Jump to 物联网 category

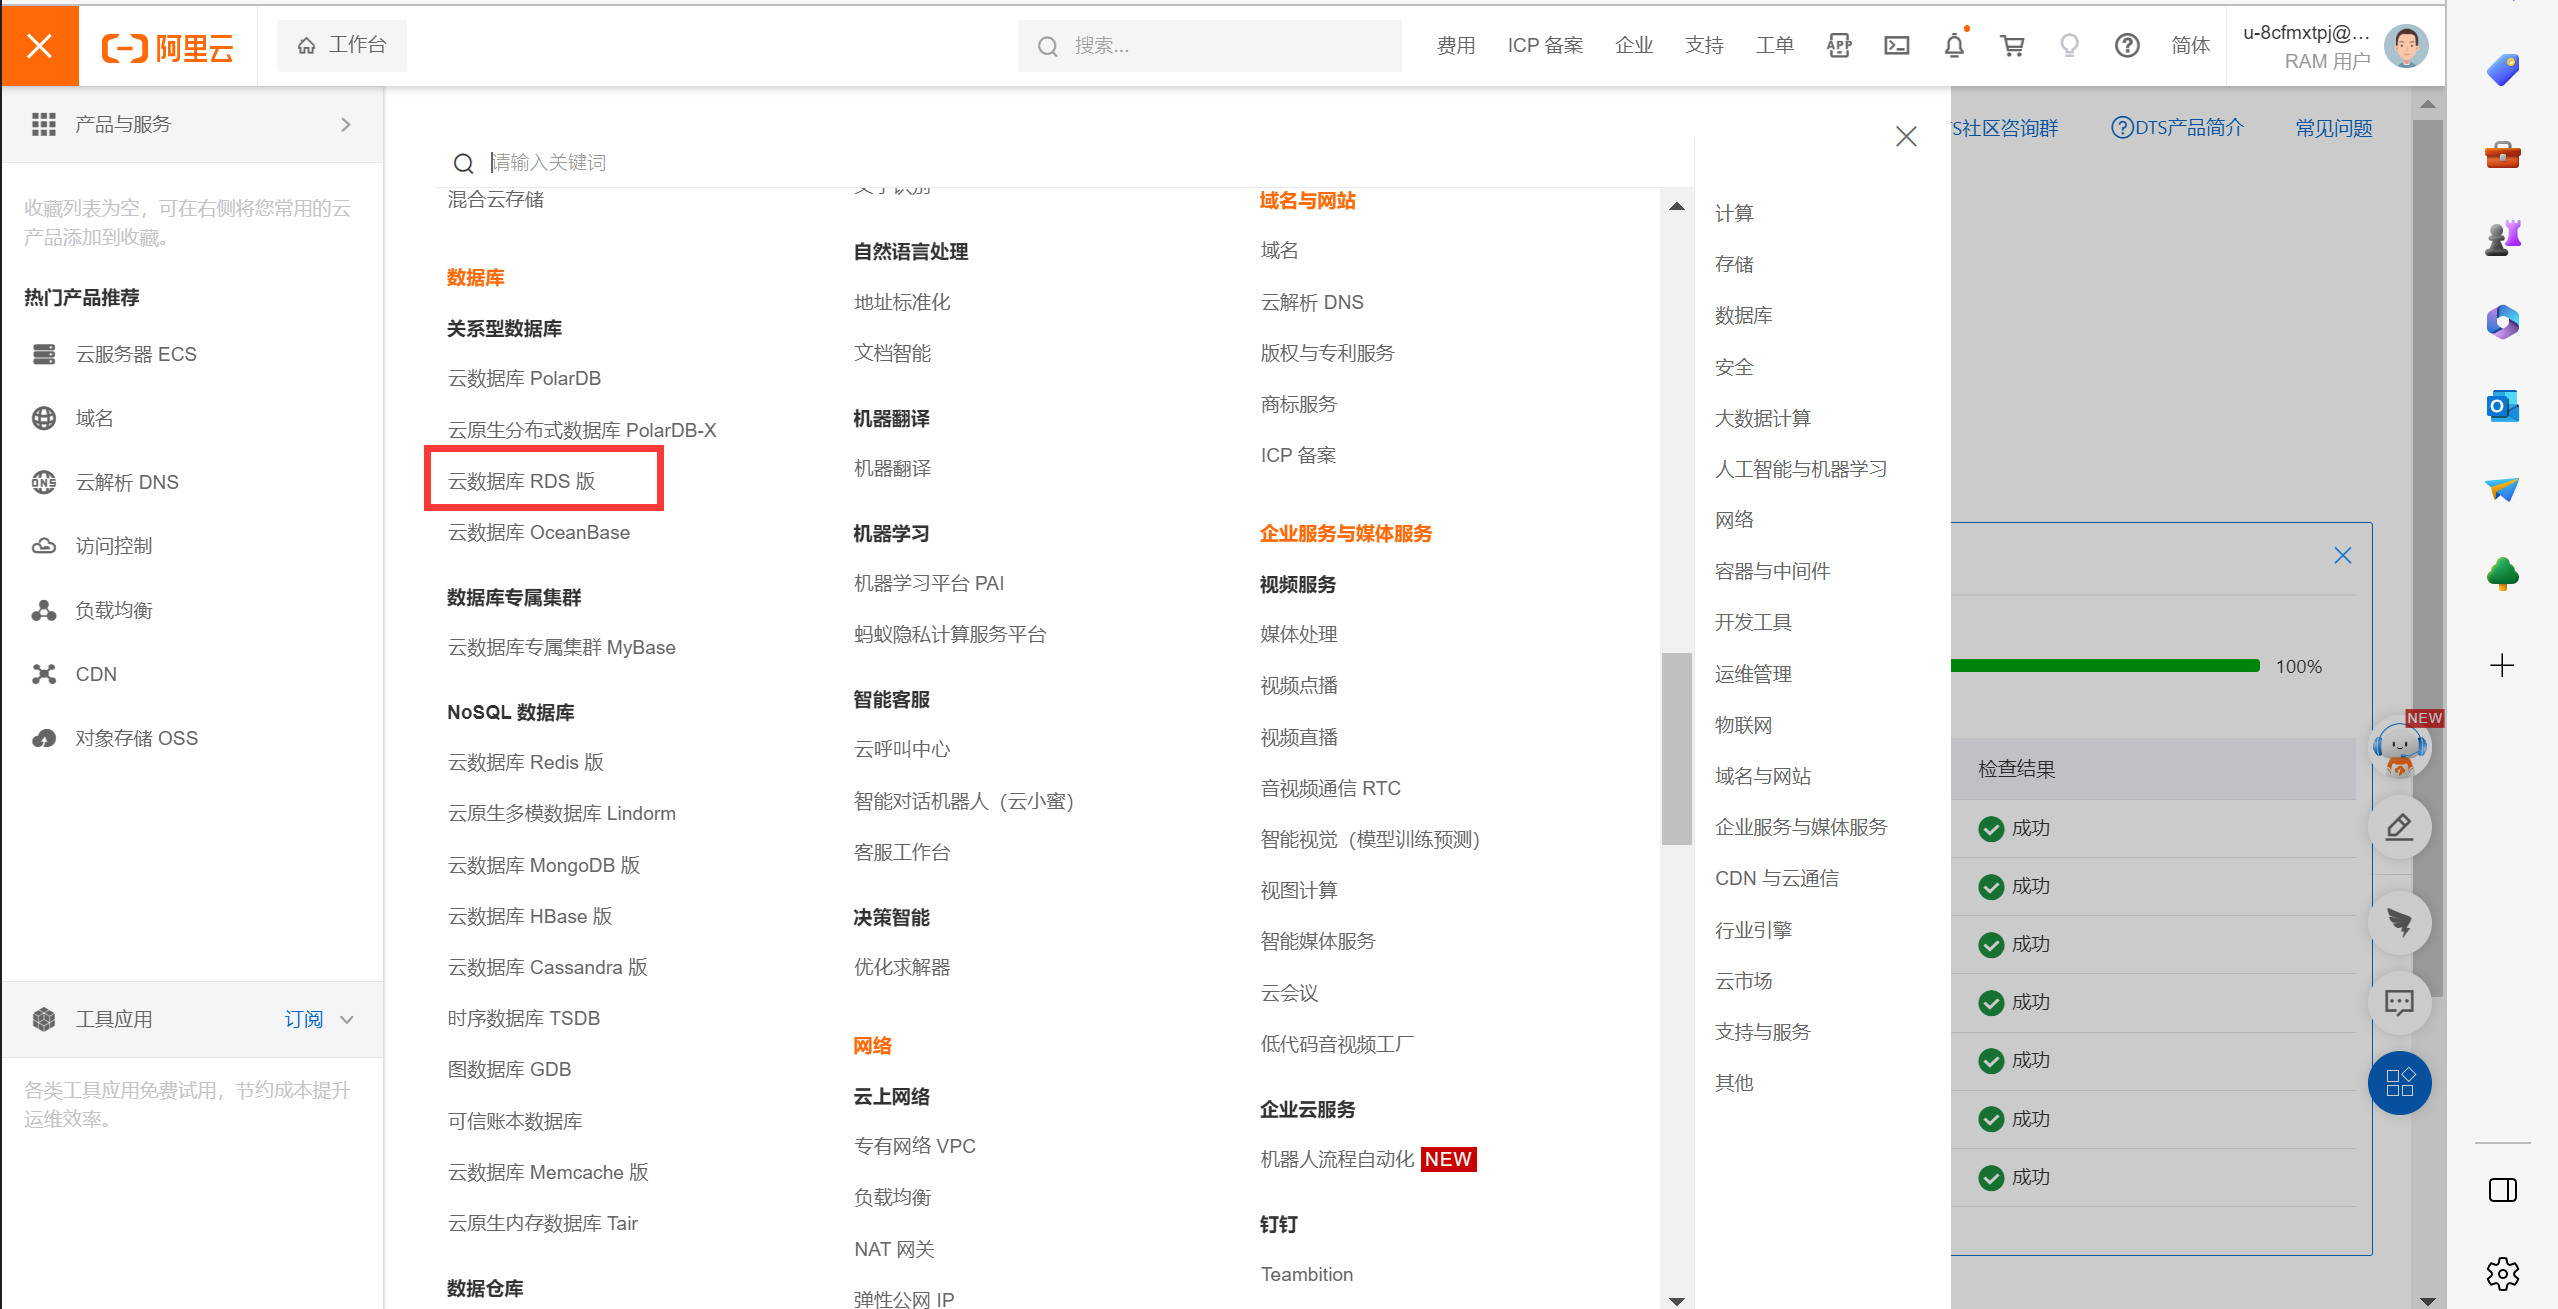[x=1743, y=725]
